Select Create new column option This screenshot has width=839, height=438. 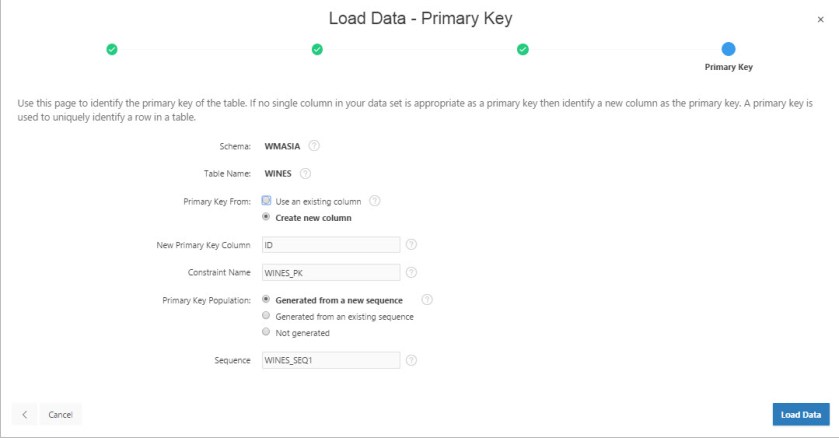click(x=267, y=217)
